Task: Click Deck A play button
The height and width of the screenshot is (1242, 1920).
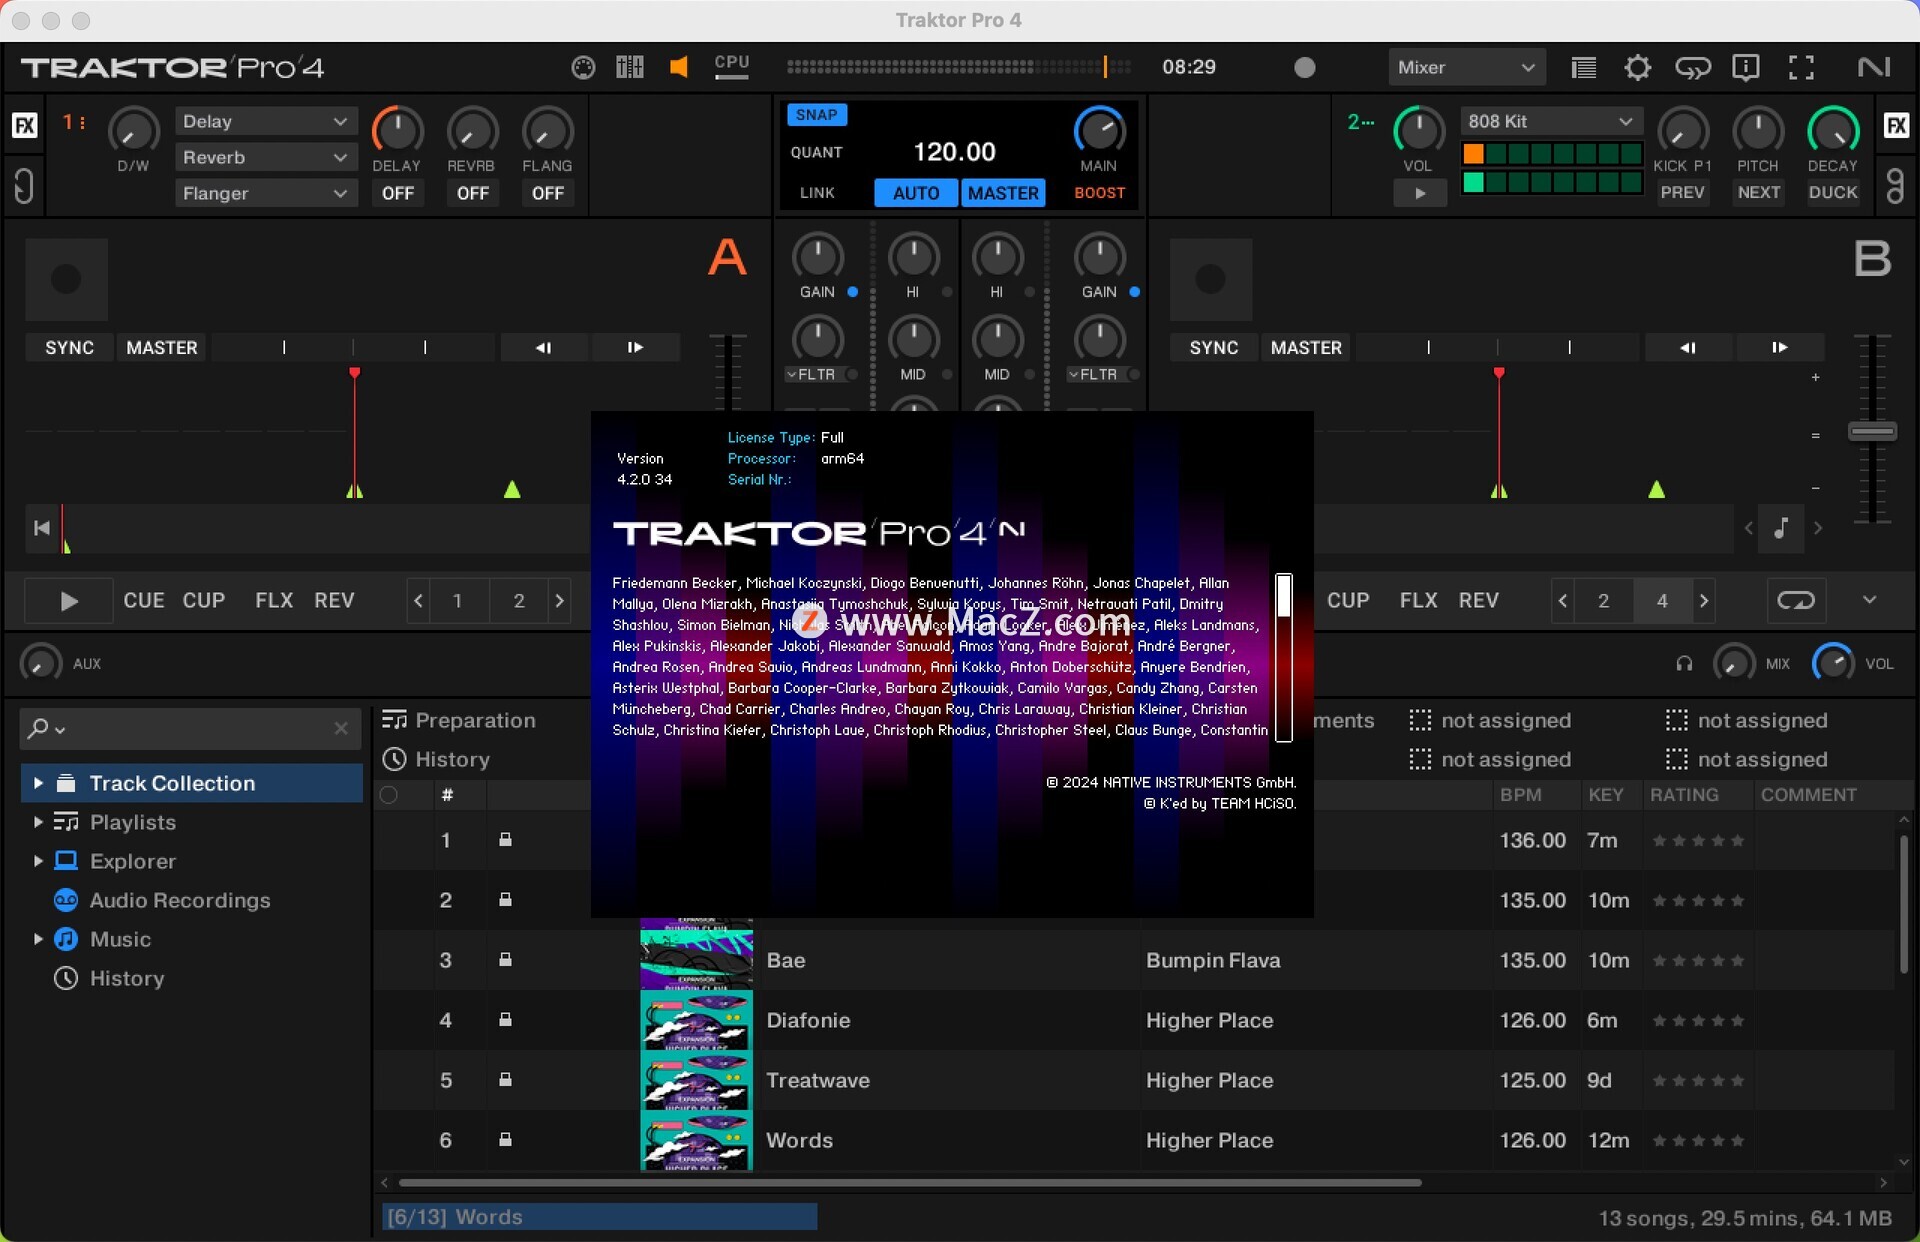Action: (68, 600)
